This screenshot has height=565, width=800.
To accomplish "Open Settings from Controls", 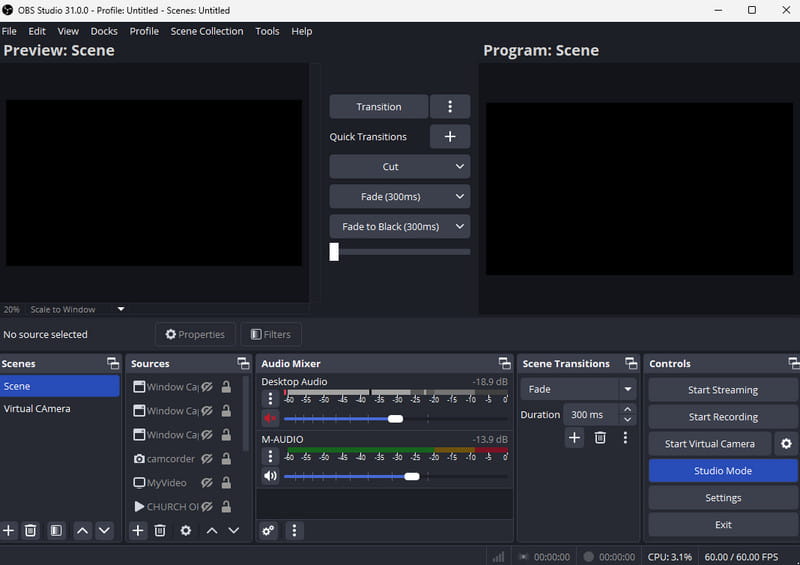I will 722,498.
